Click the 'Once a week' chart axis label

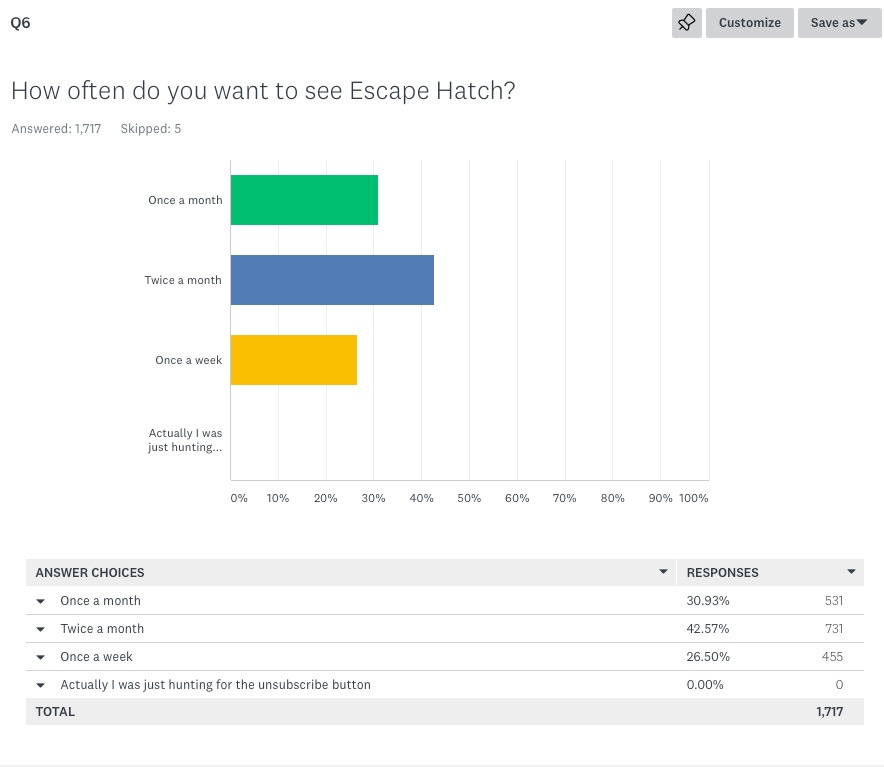pyautogui.click(x=188, y=360)
